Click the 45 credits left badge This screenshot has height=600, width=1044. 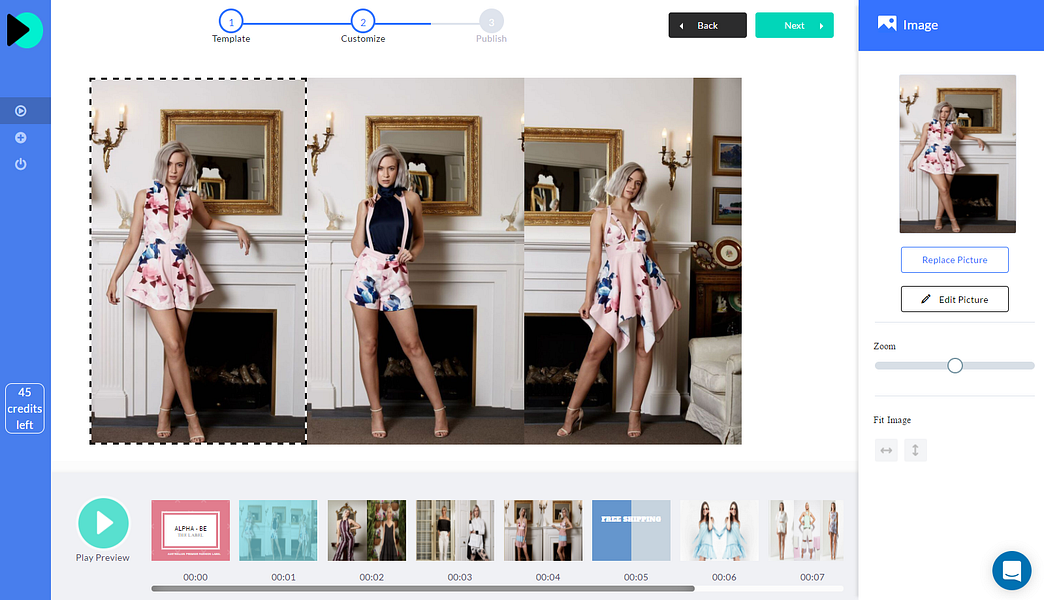25,408
